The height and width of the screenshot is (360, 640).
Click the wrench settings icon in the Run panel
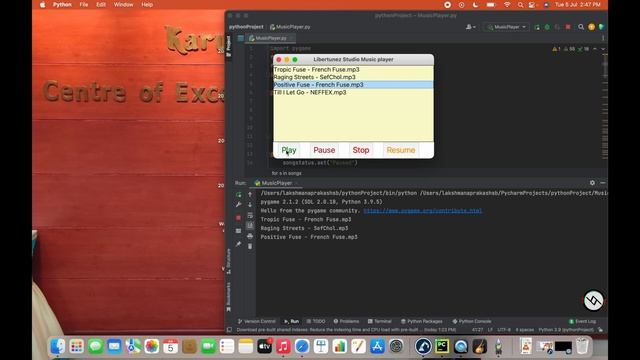[238, 204]
